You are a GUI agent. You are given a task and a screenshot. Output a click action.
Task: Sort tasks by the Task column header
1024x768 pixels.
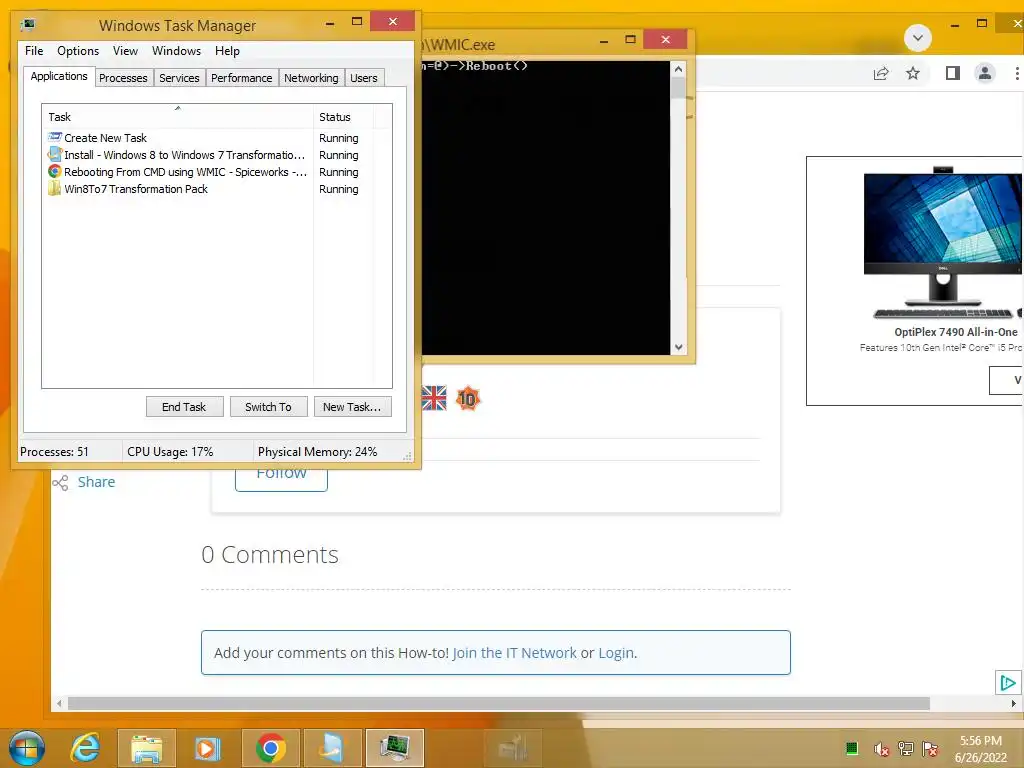pyautogui.click(x=178, y=117)
